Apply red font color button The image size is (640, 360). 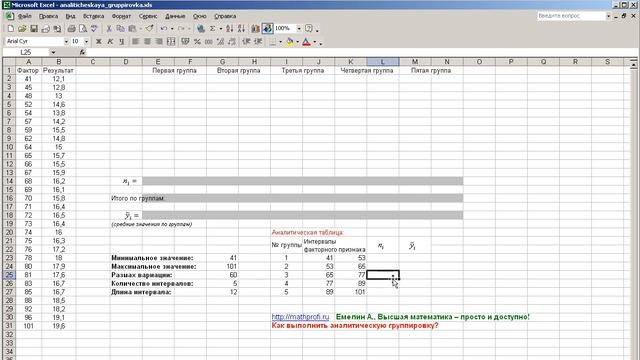[x=307, y=42]
